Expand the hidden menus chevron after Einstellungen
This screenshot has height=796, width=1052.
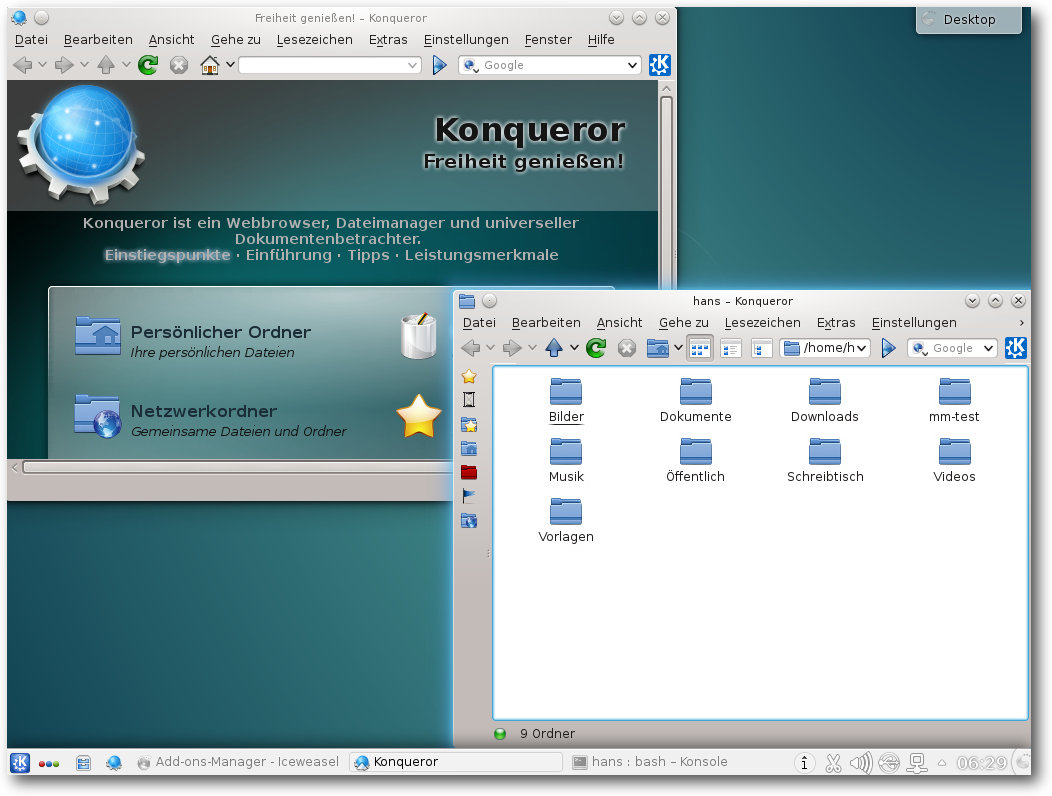(1021, 323)
